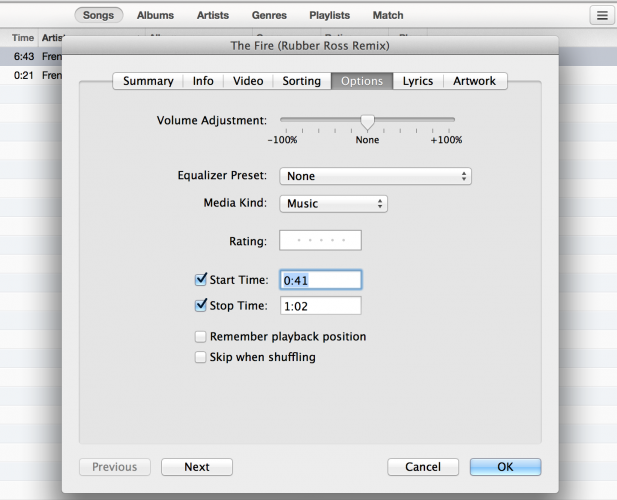Open the Equalizer Preset dropdown

(x=375, y=176)
